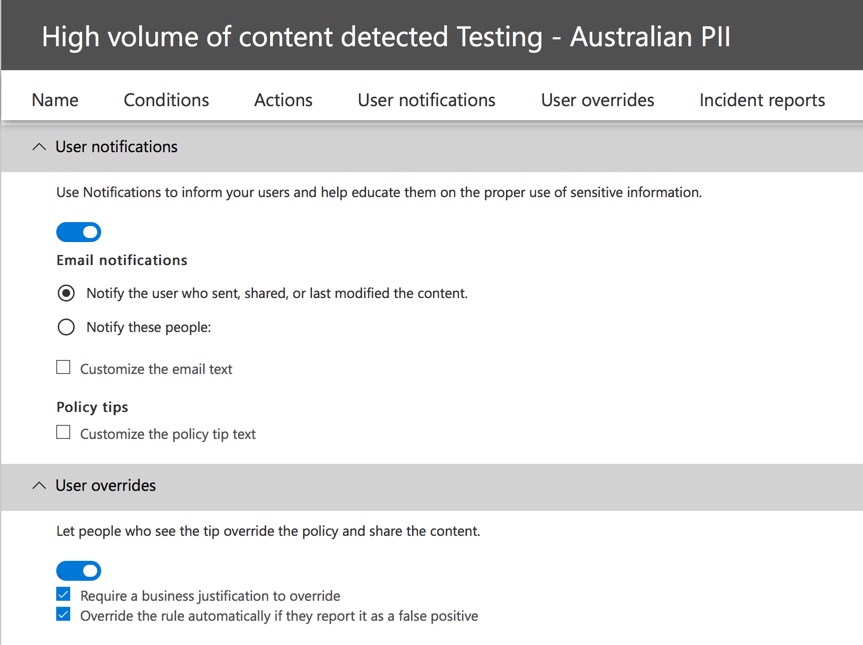Disable the Email notifications toggle switch
Screen dimensions: 863x645
78,231
